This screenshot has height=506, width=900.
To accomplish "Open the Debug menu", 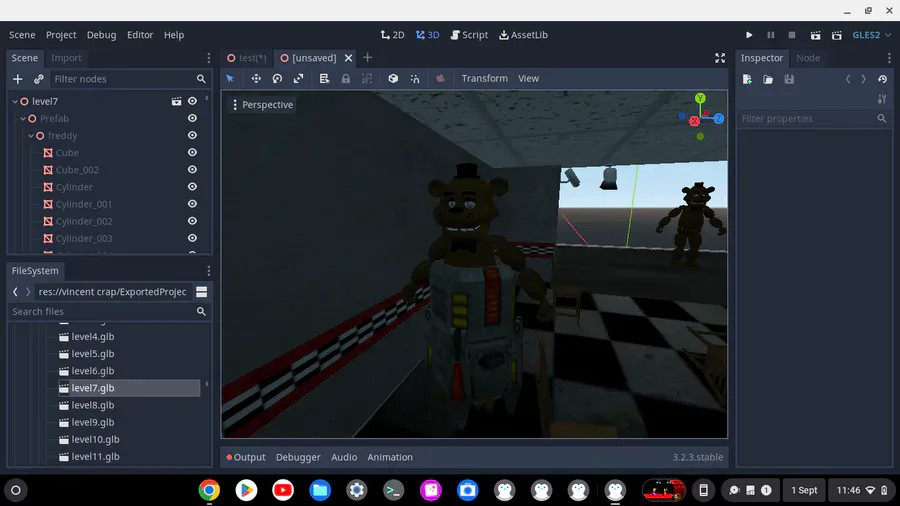I will click(102, 35).
